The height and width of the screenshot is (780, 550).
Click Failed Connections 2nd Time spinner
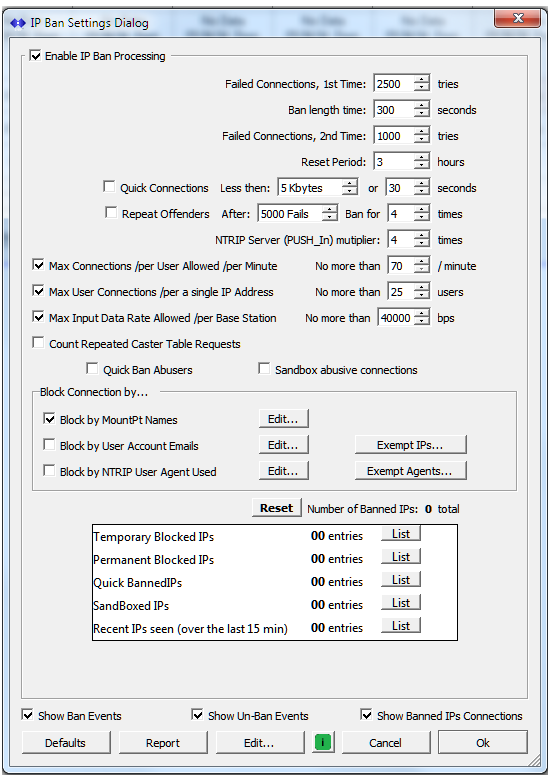point(422,135)
